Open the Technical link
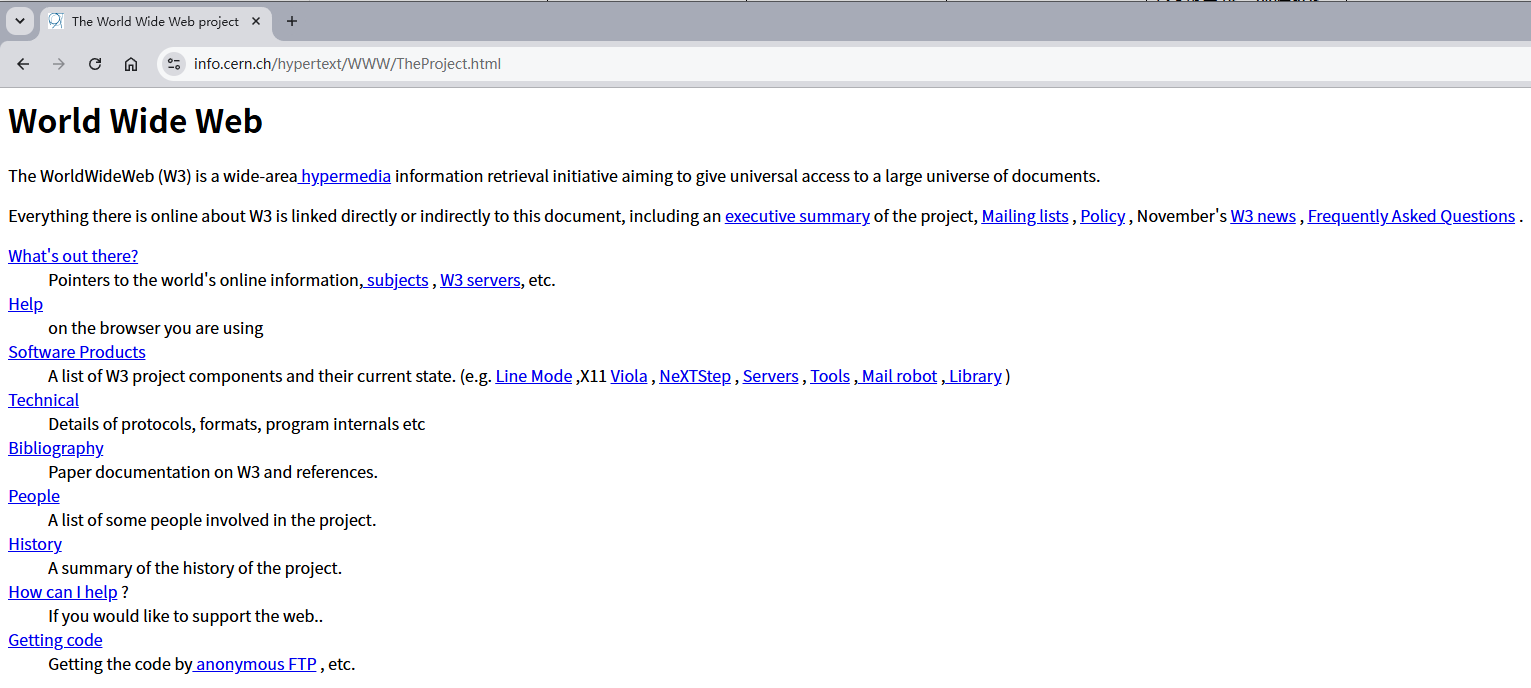 click(x=43, y=400)
